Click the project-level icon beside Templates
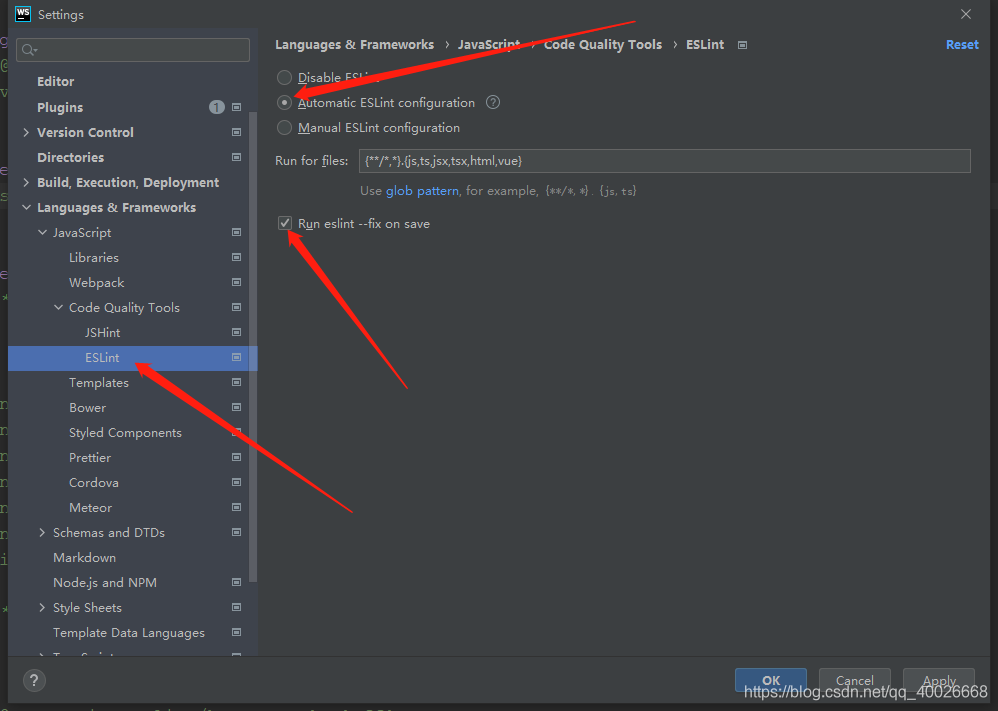The width and height of the screenshot is (998, 711). point(236,383)
